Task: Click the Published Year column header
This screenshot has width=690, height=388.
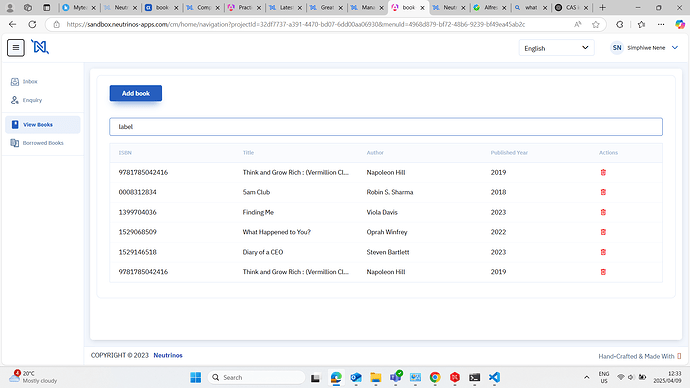Action: coord(509,153)
